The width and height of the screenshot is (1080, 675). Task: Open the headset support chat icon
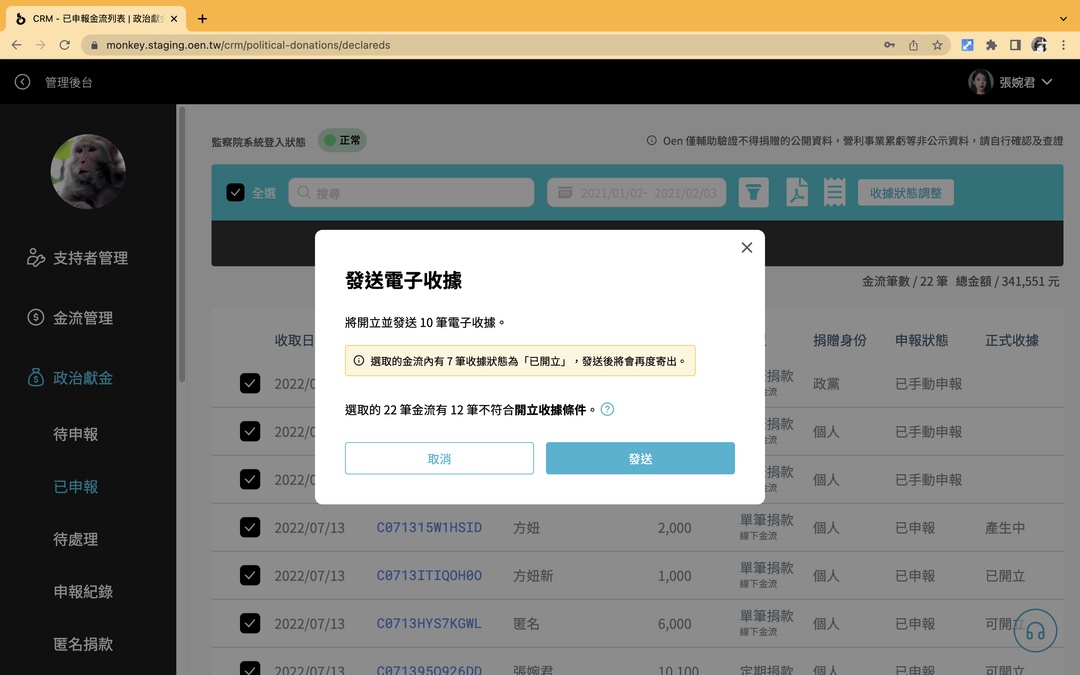(x=1035, y=631)
